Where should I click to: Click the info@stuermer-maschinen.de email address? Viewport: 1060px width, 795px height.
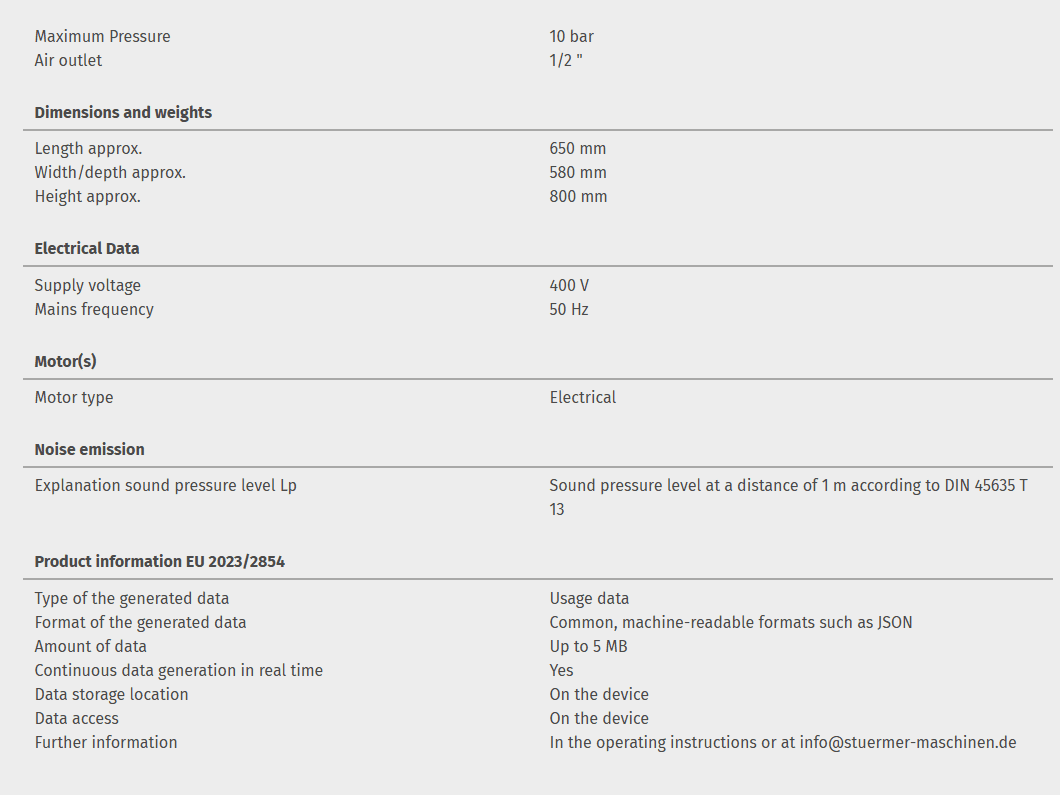pos(908,742)
